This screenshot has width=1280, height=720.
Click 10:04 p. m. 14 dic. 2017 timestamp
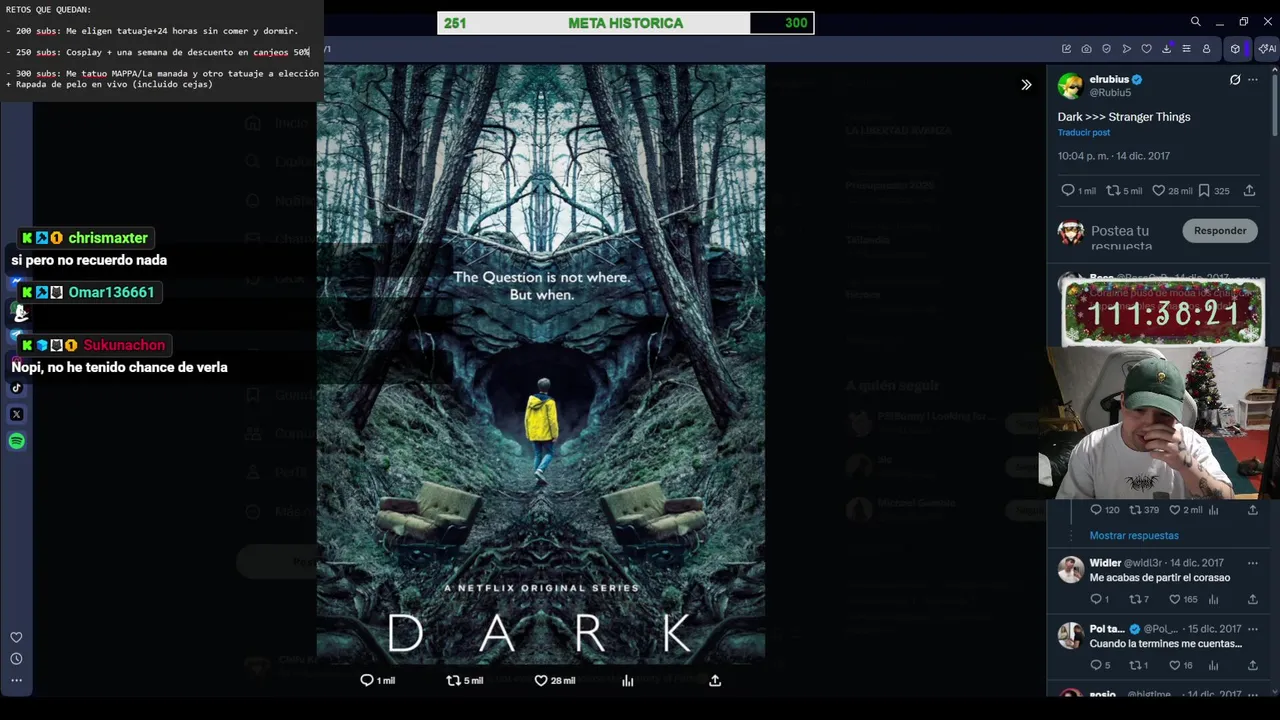[x=1114, y=156]
